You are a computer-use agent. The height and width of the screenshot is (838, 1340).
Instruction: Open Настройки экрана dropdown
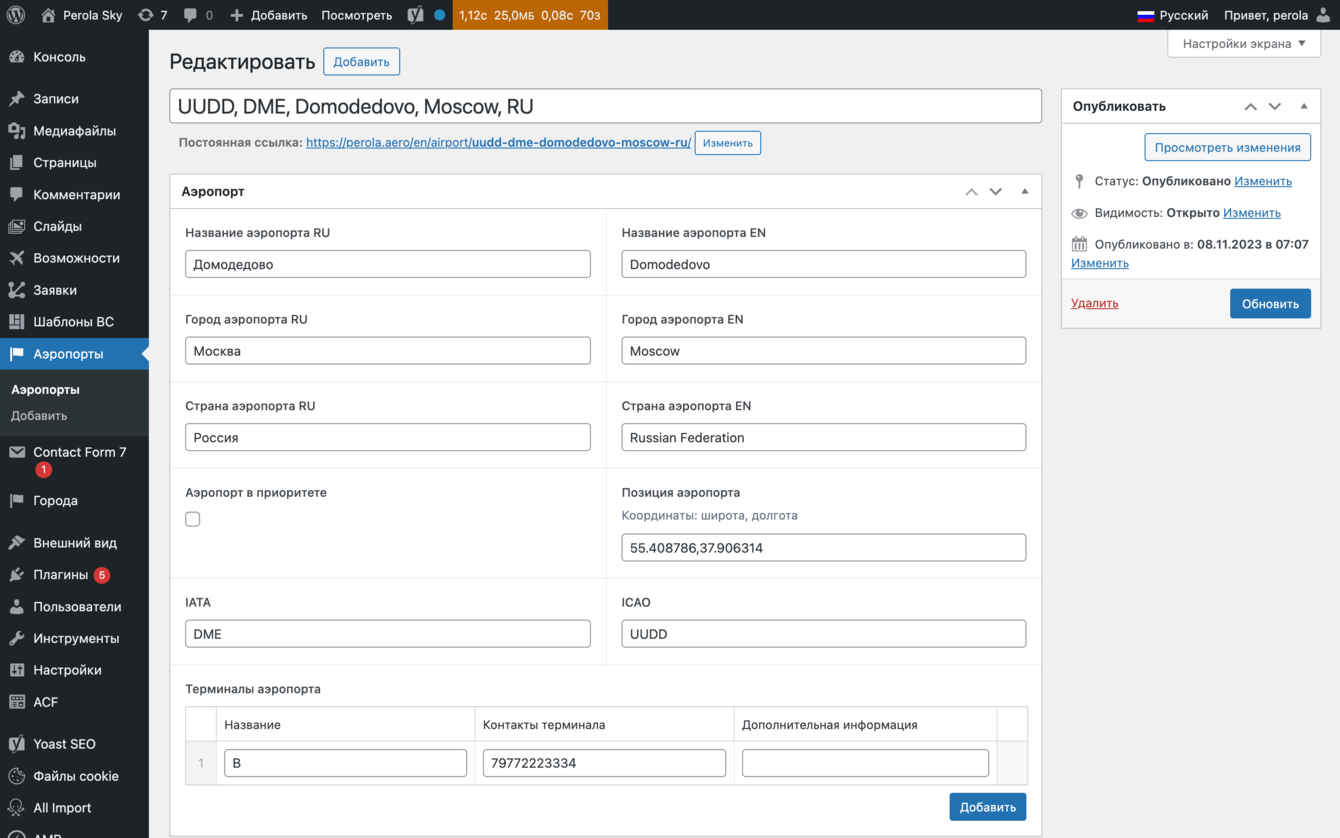click(1243, 44)
